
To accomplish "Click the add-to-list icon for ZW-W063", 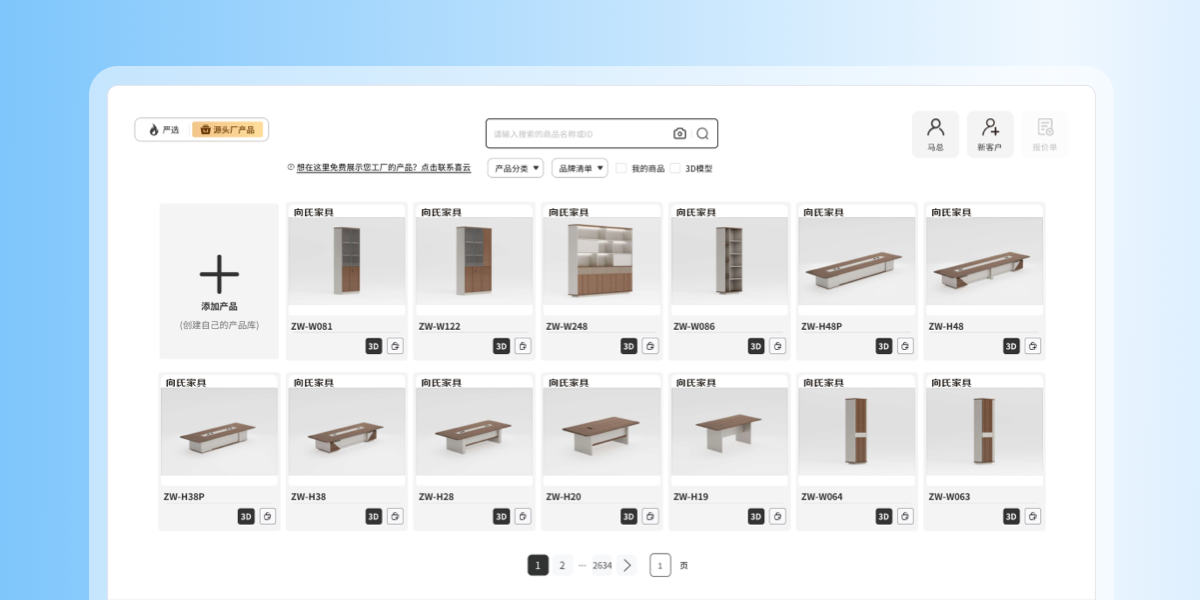I will (1033, 516).
